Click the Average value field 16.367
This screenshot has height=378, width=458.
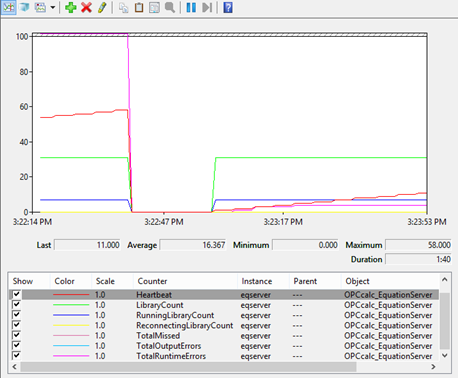click(193, 245)
